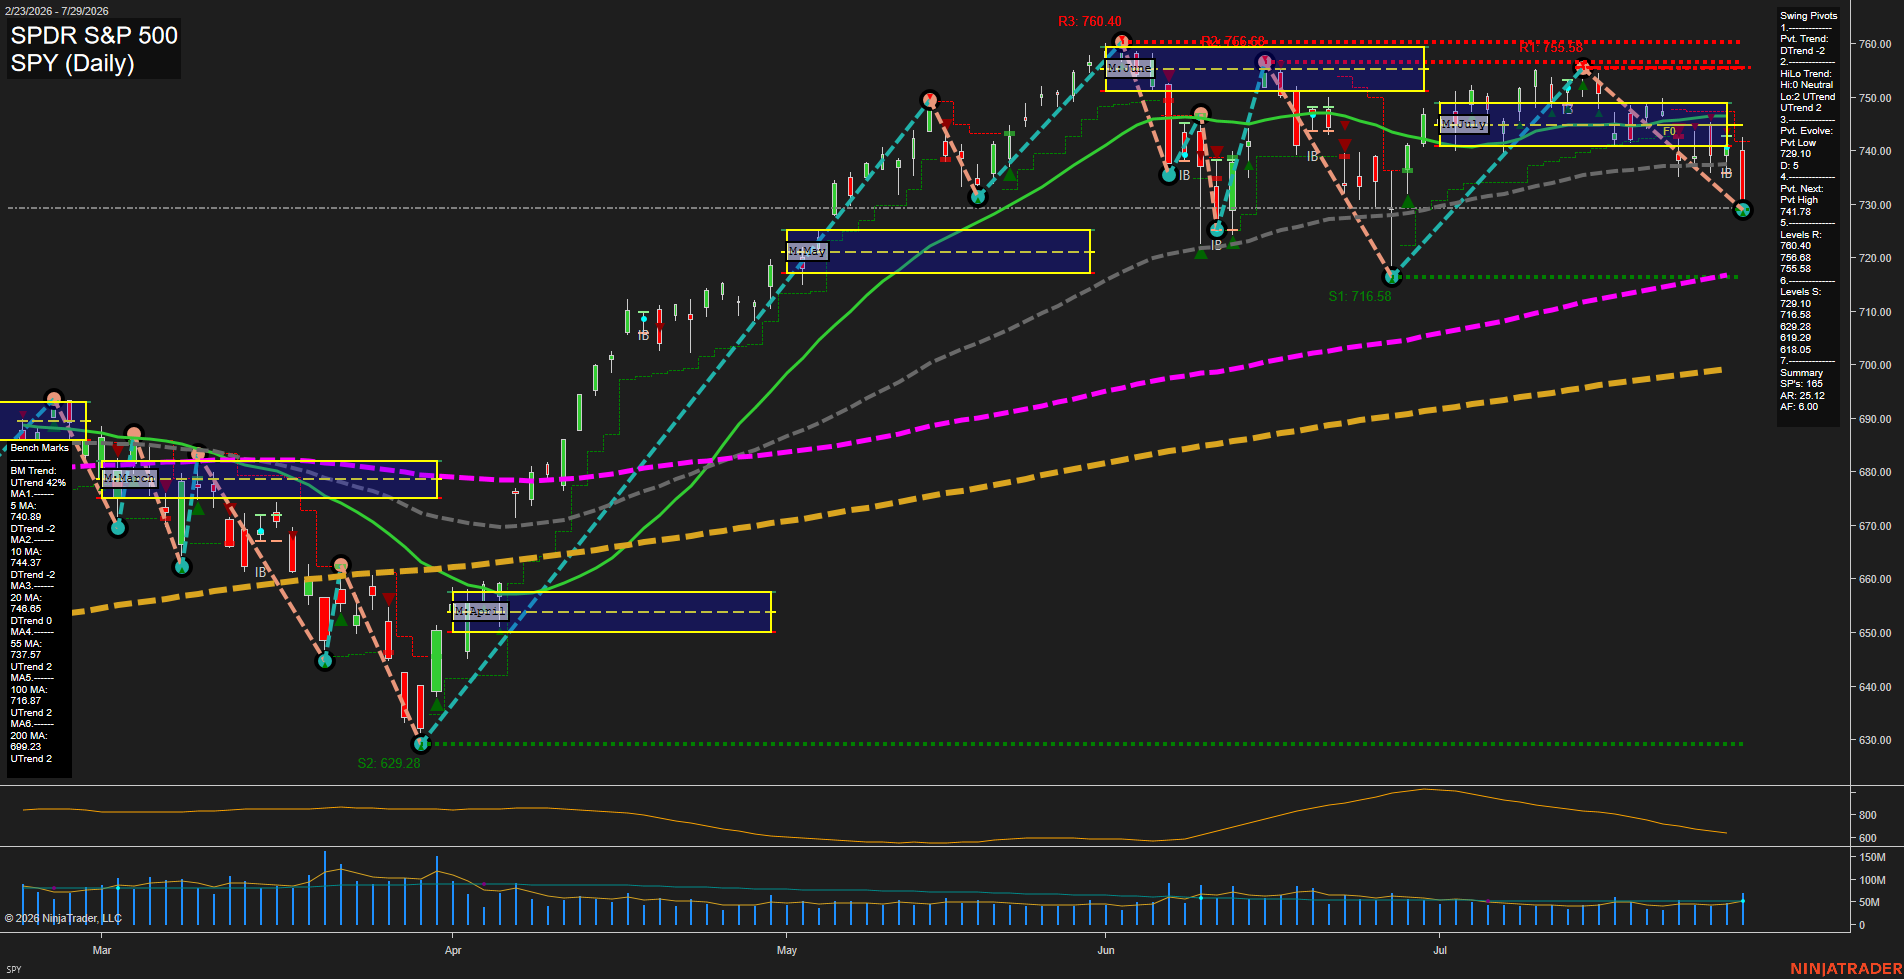Click the 10 MA: label in Bench Marks
1904x979 pixels.
(x=26, y=552)
